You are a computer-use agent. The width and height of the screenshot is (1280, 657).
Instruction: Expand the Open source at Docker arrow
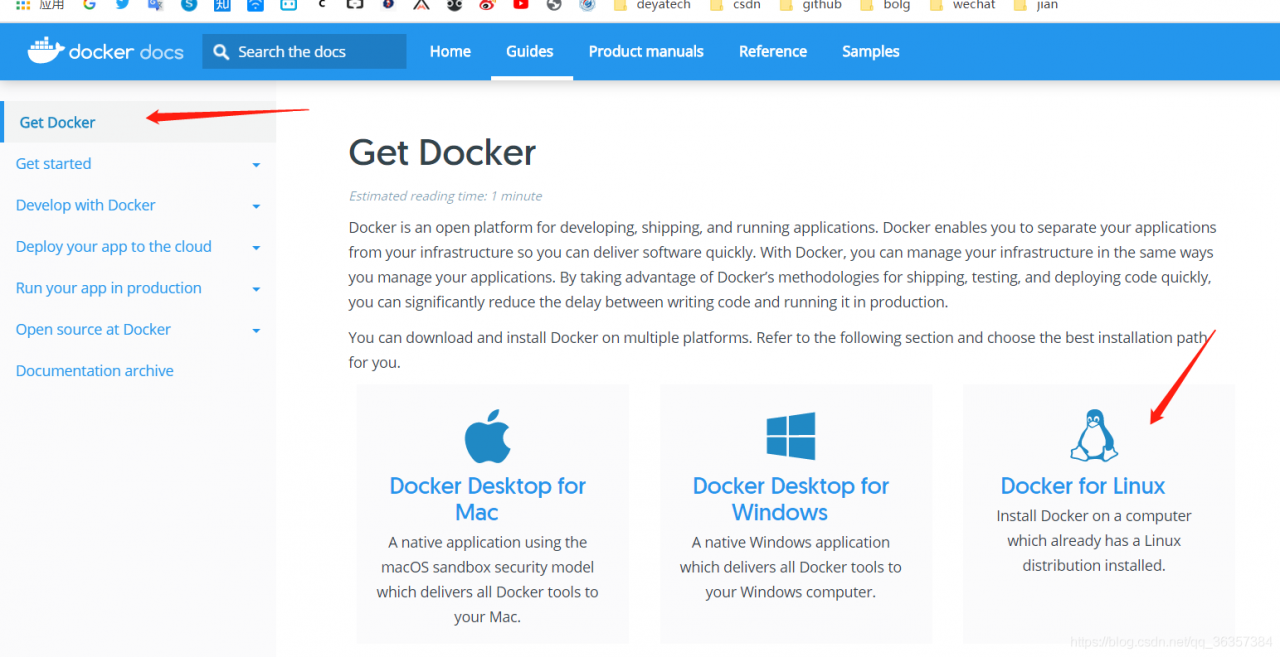tap(256, 331)
